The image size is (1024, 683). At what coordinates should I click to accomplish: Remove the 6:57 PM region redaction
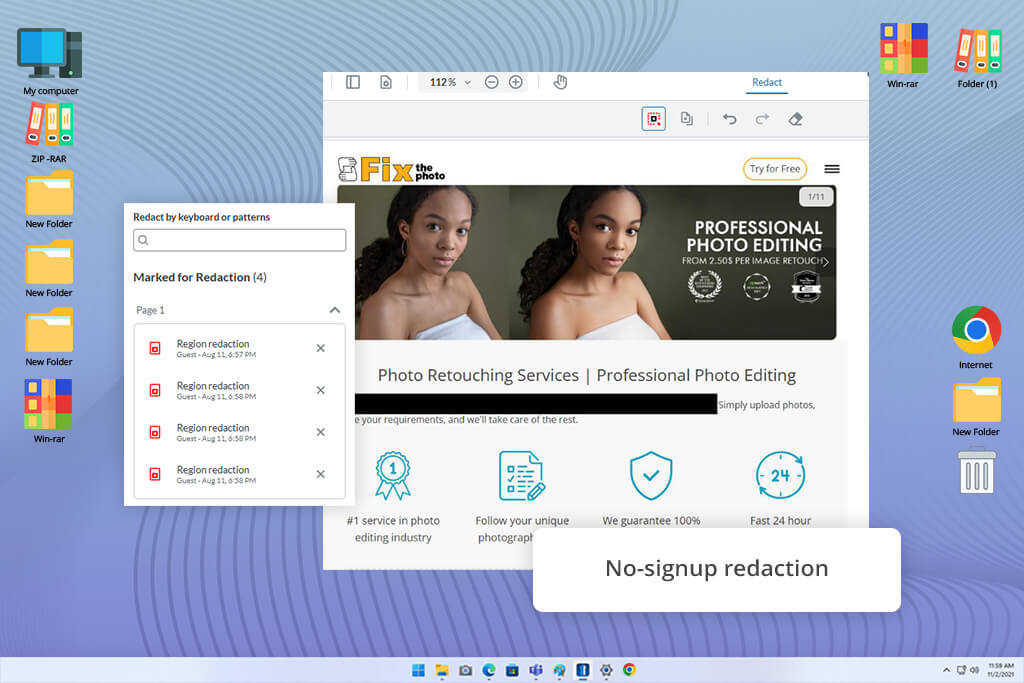click(321, 348)
